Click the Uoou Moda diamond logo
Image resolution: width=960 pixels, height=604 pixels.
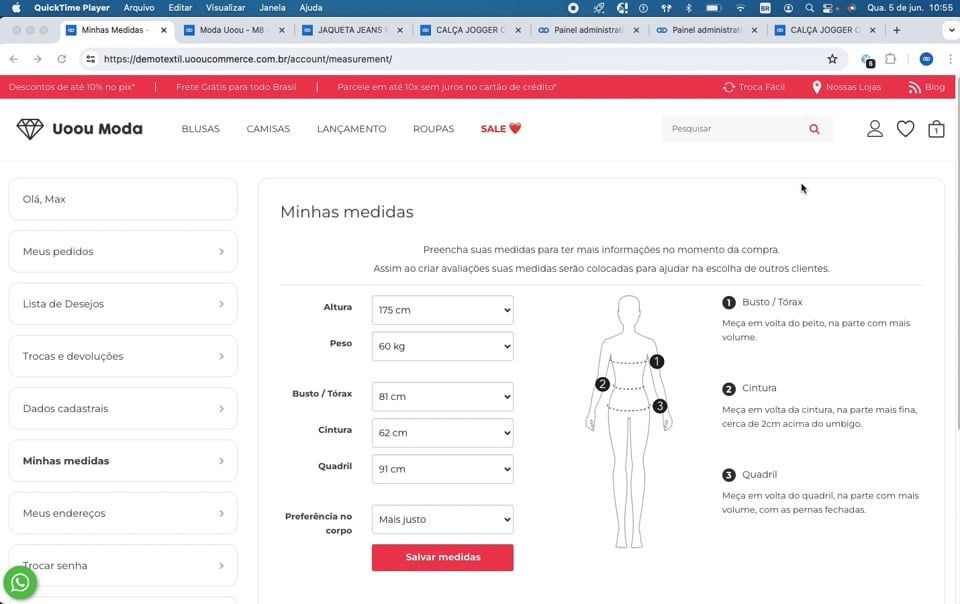30,127
